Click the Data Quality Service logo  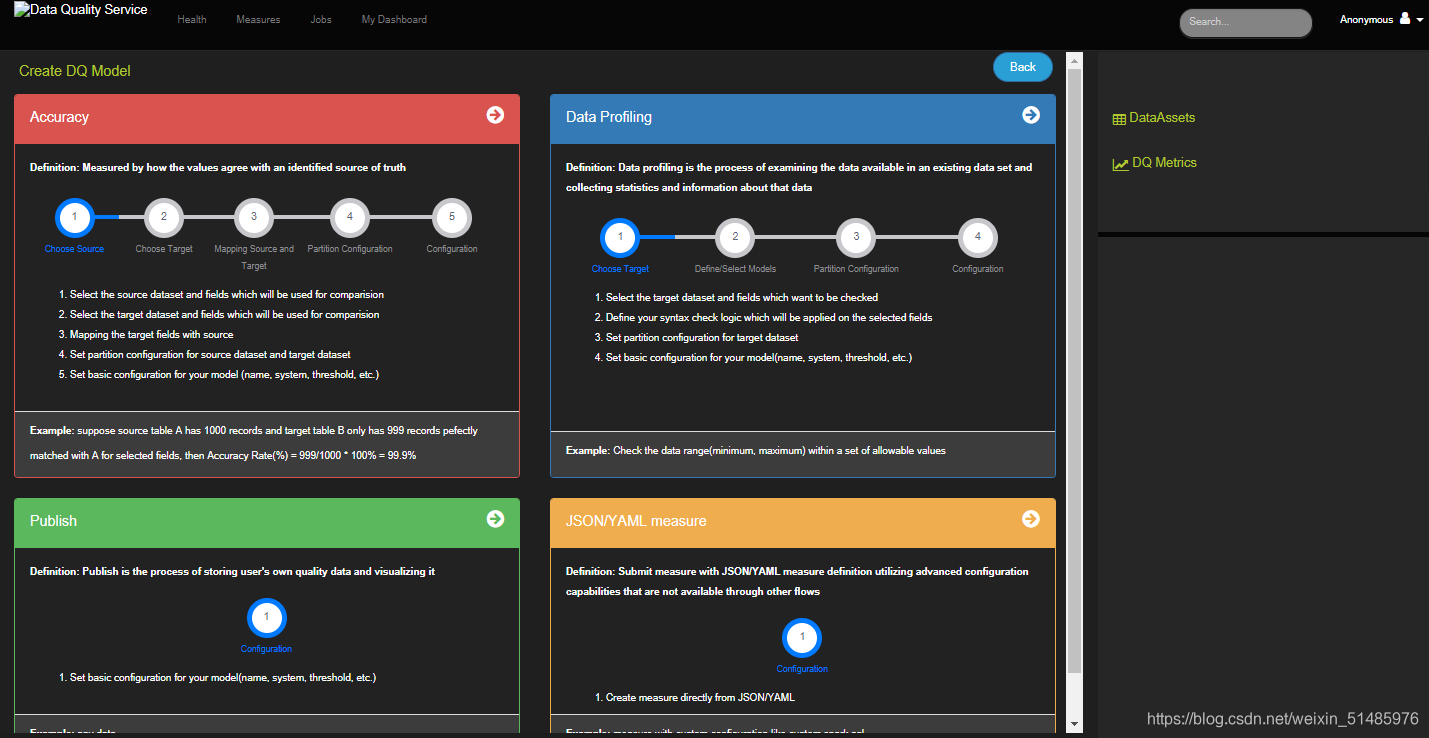[x=80, y=10]
